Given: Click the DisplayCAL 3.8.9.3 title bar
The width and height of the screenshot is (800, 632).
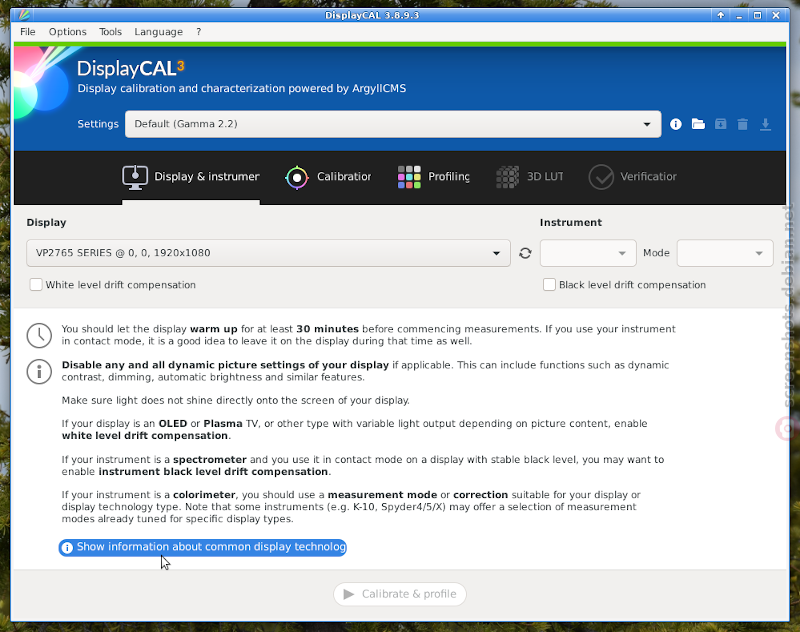Looking at the screenshot, I should (372, 15).
